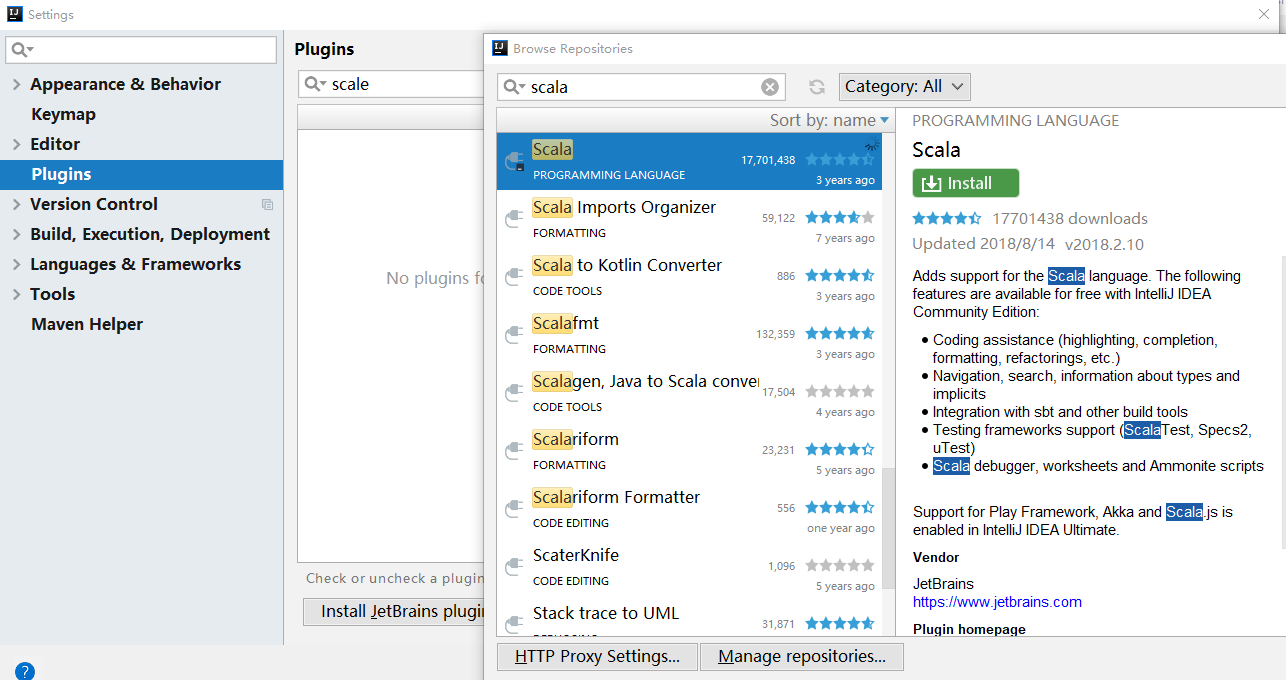Open the Category: All dropdown

(904, 86)
